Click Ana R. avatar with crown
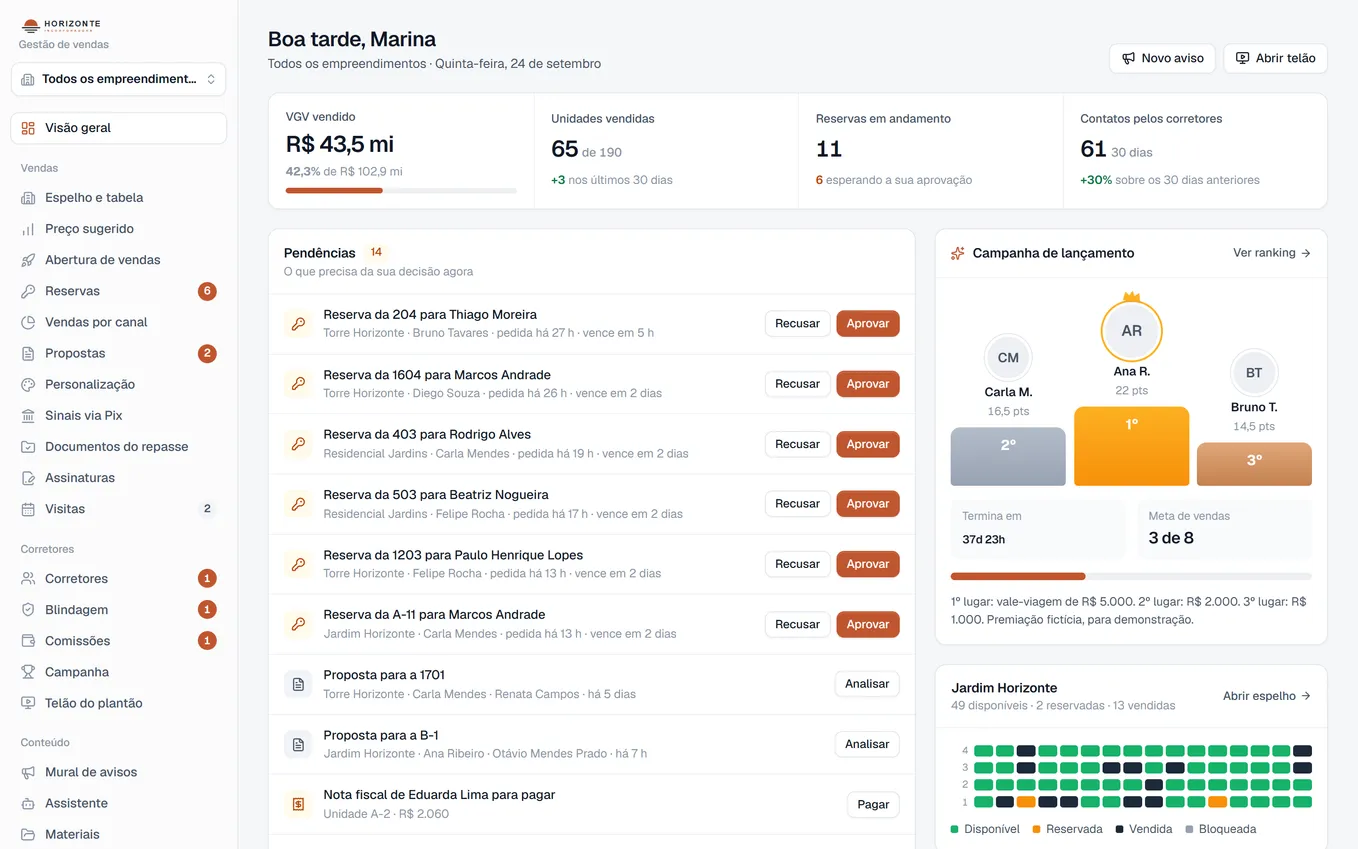The image size is (1358, 849). [1131, 329]
